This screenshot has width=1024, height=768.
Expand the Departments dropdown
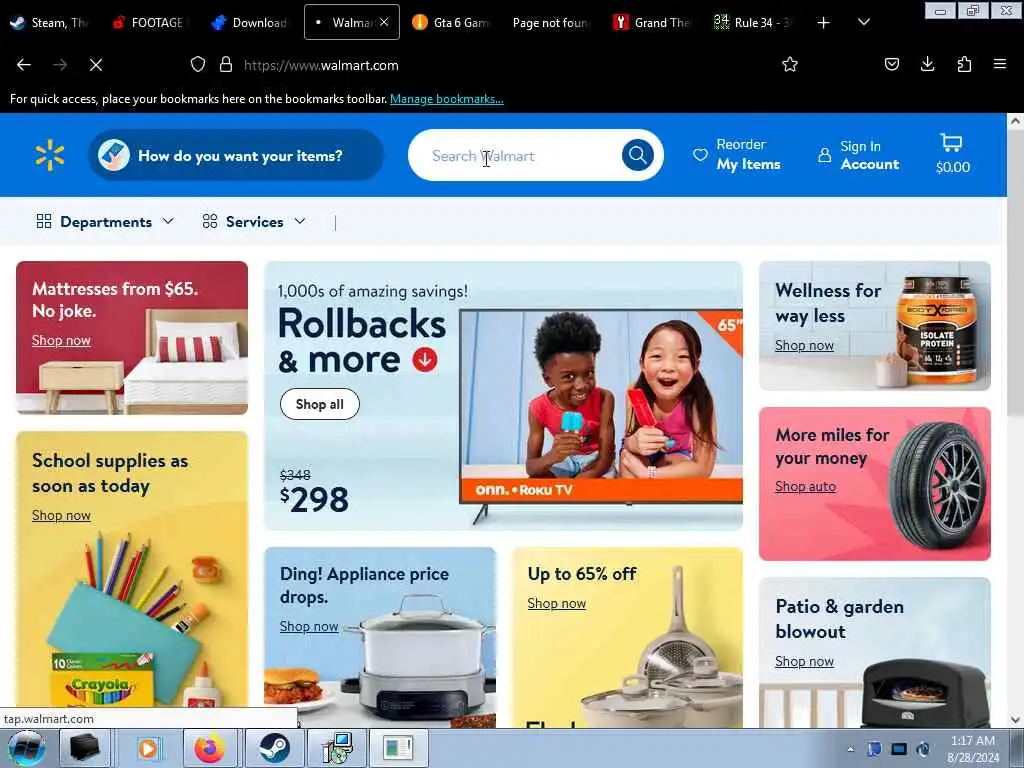pyautogui.click(x=105, y=222)
